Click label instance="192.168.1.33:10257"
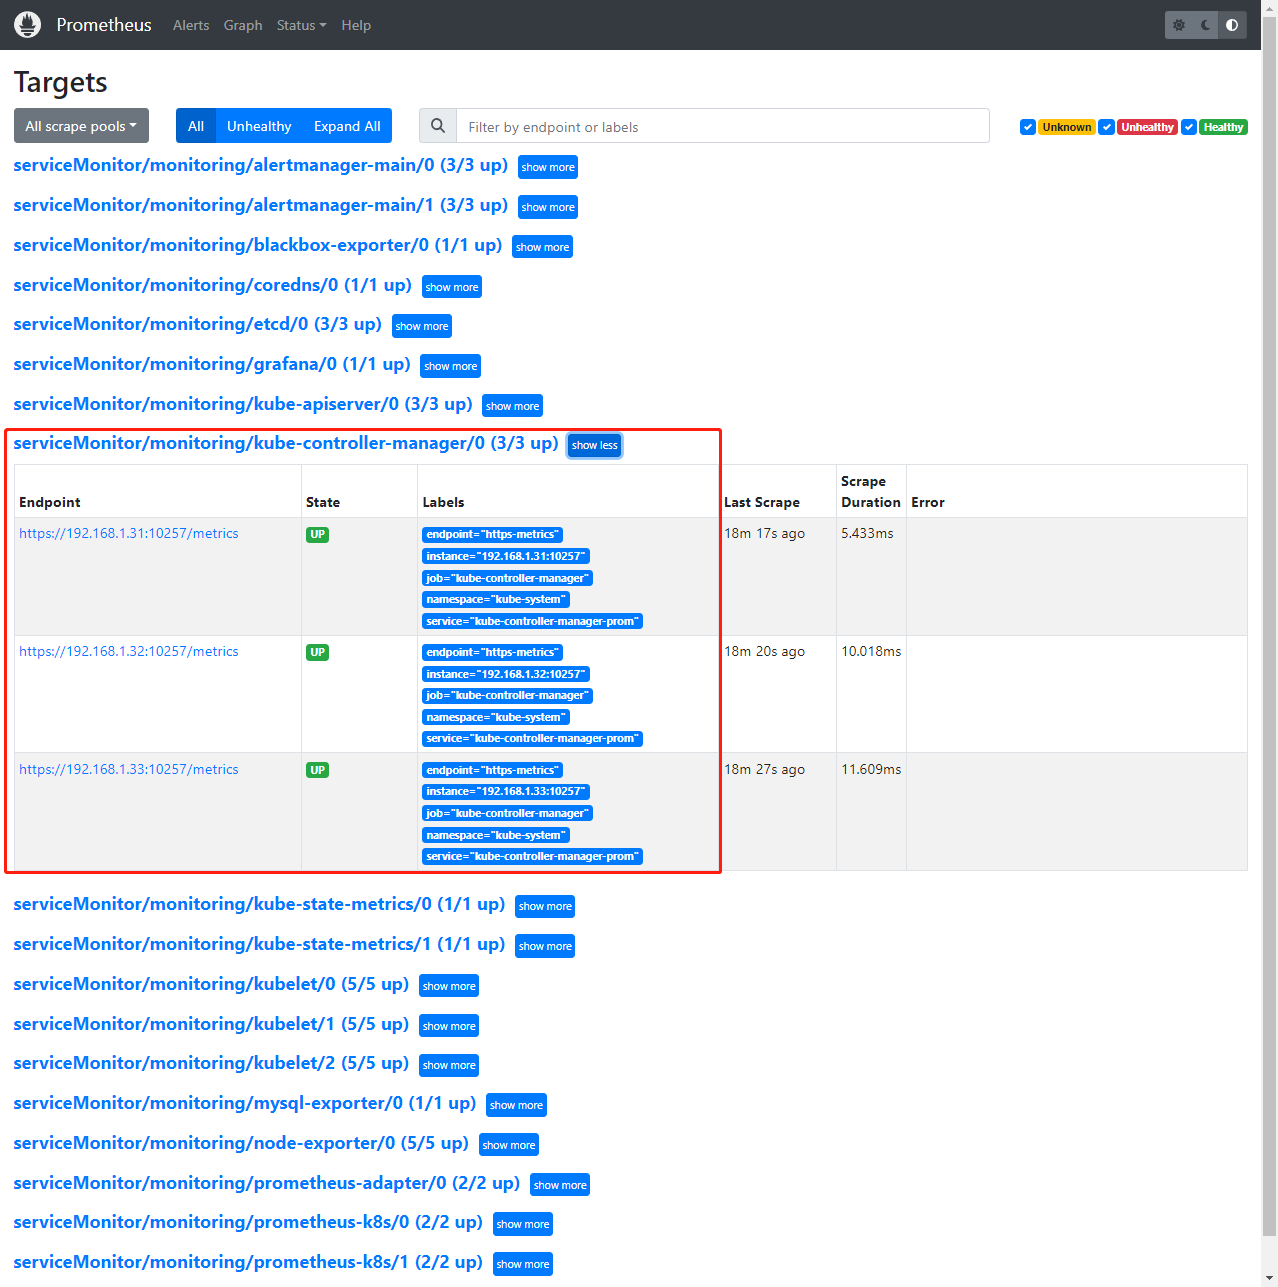This screenshot has height=1287, width=1278. coord(505,792)
